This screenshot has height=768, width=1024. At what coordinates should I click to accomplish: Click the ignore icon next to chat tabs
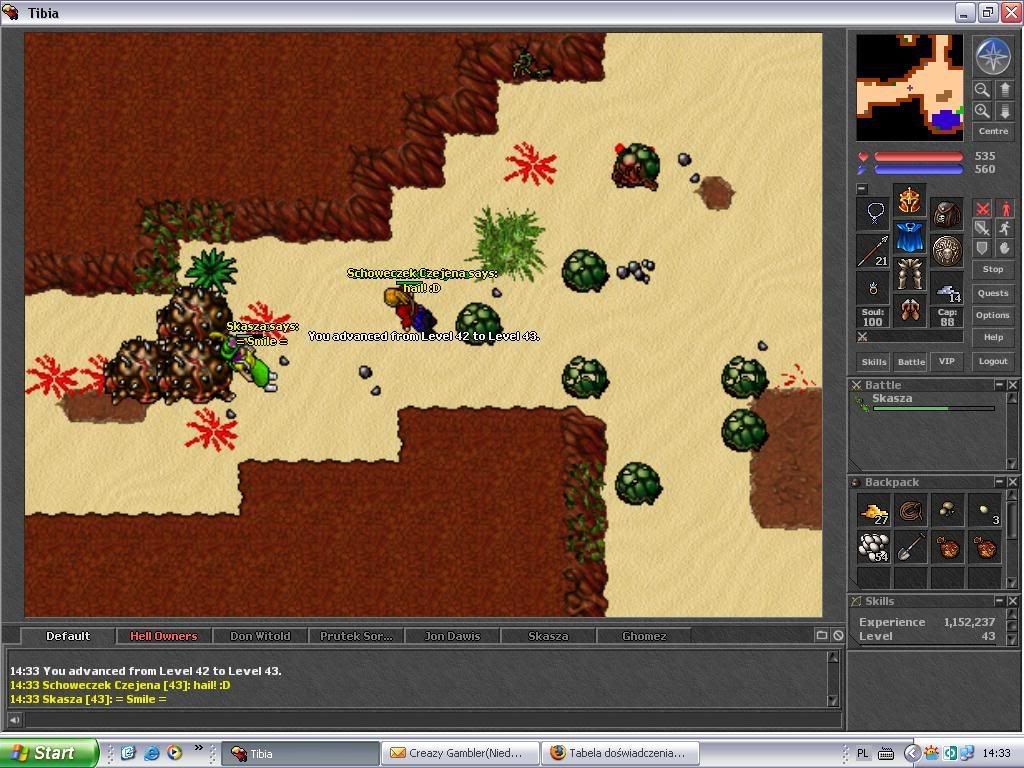click(x=838, y=635)
